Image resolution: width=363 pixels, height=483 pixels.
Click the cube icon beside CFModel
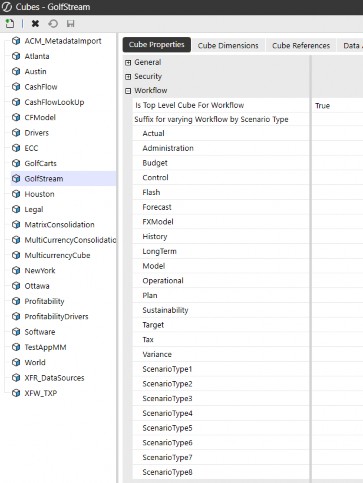(16, 117)
